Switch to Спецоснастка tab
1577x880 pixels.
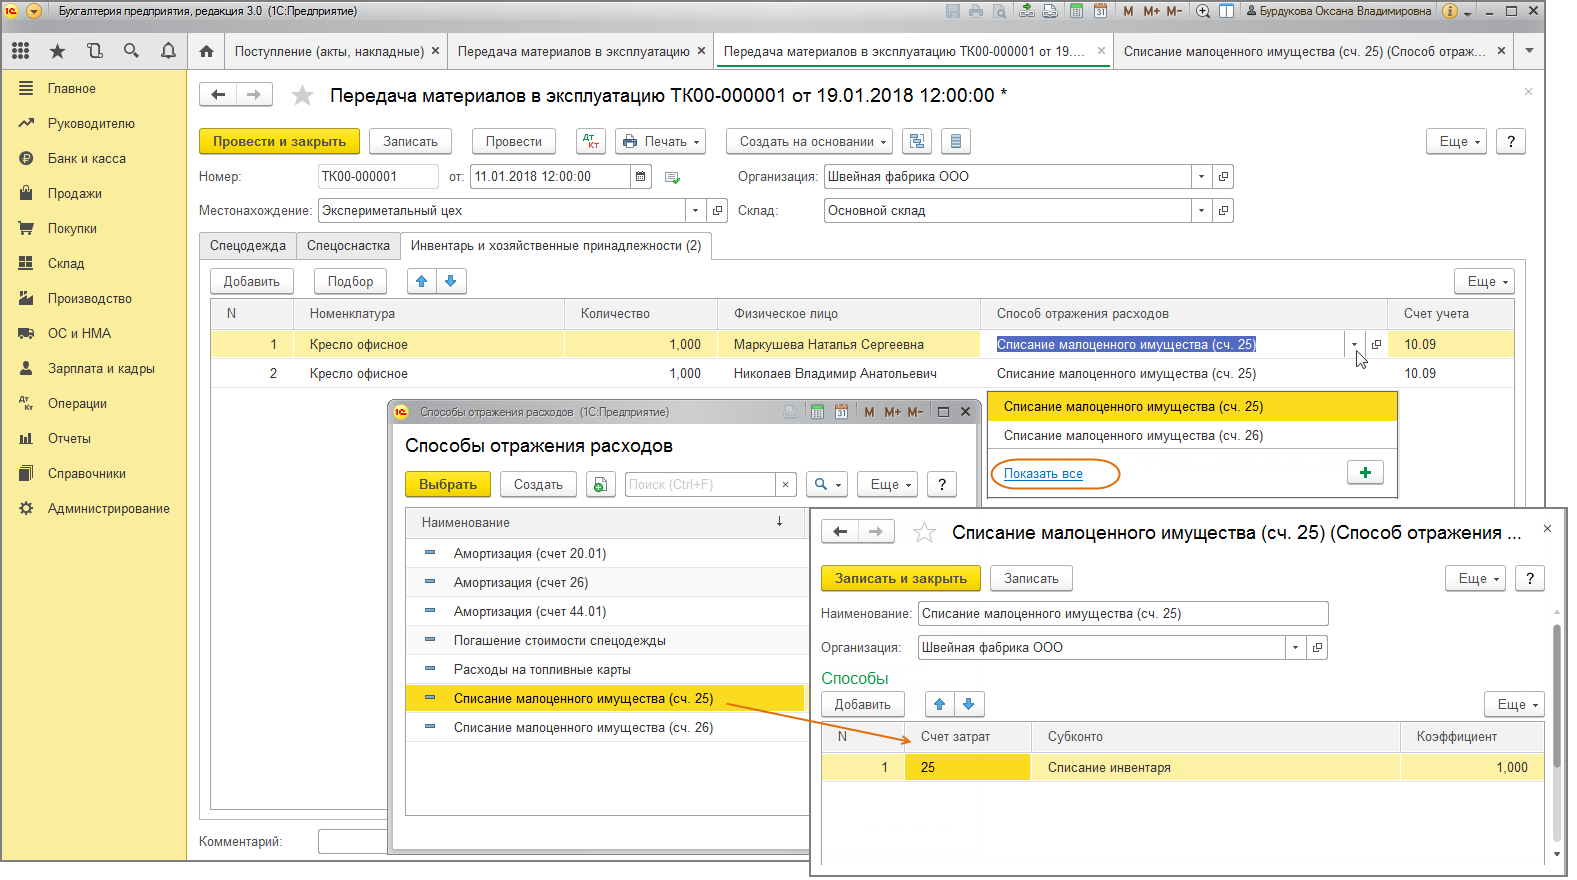(348, 246)
